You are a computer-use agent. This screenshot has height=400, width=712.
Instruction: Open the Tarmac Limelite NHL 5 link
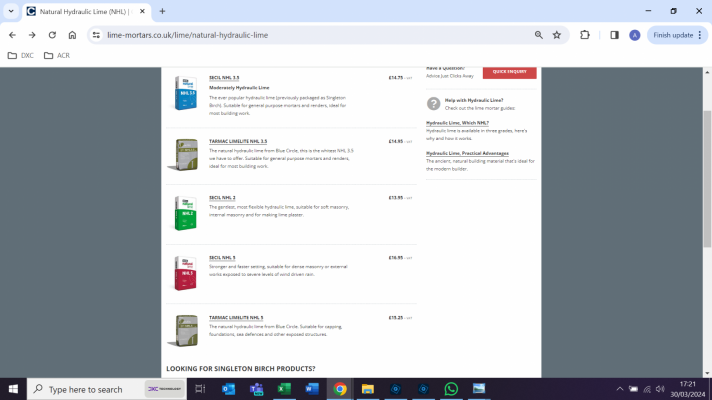click(x=236, y=317)
